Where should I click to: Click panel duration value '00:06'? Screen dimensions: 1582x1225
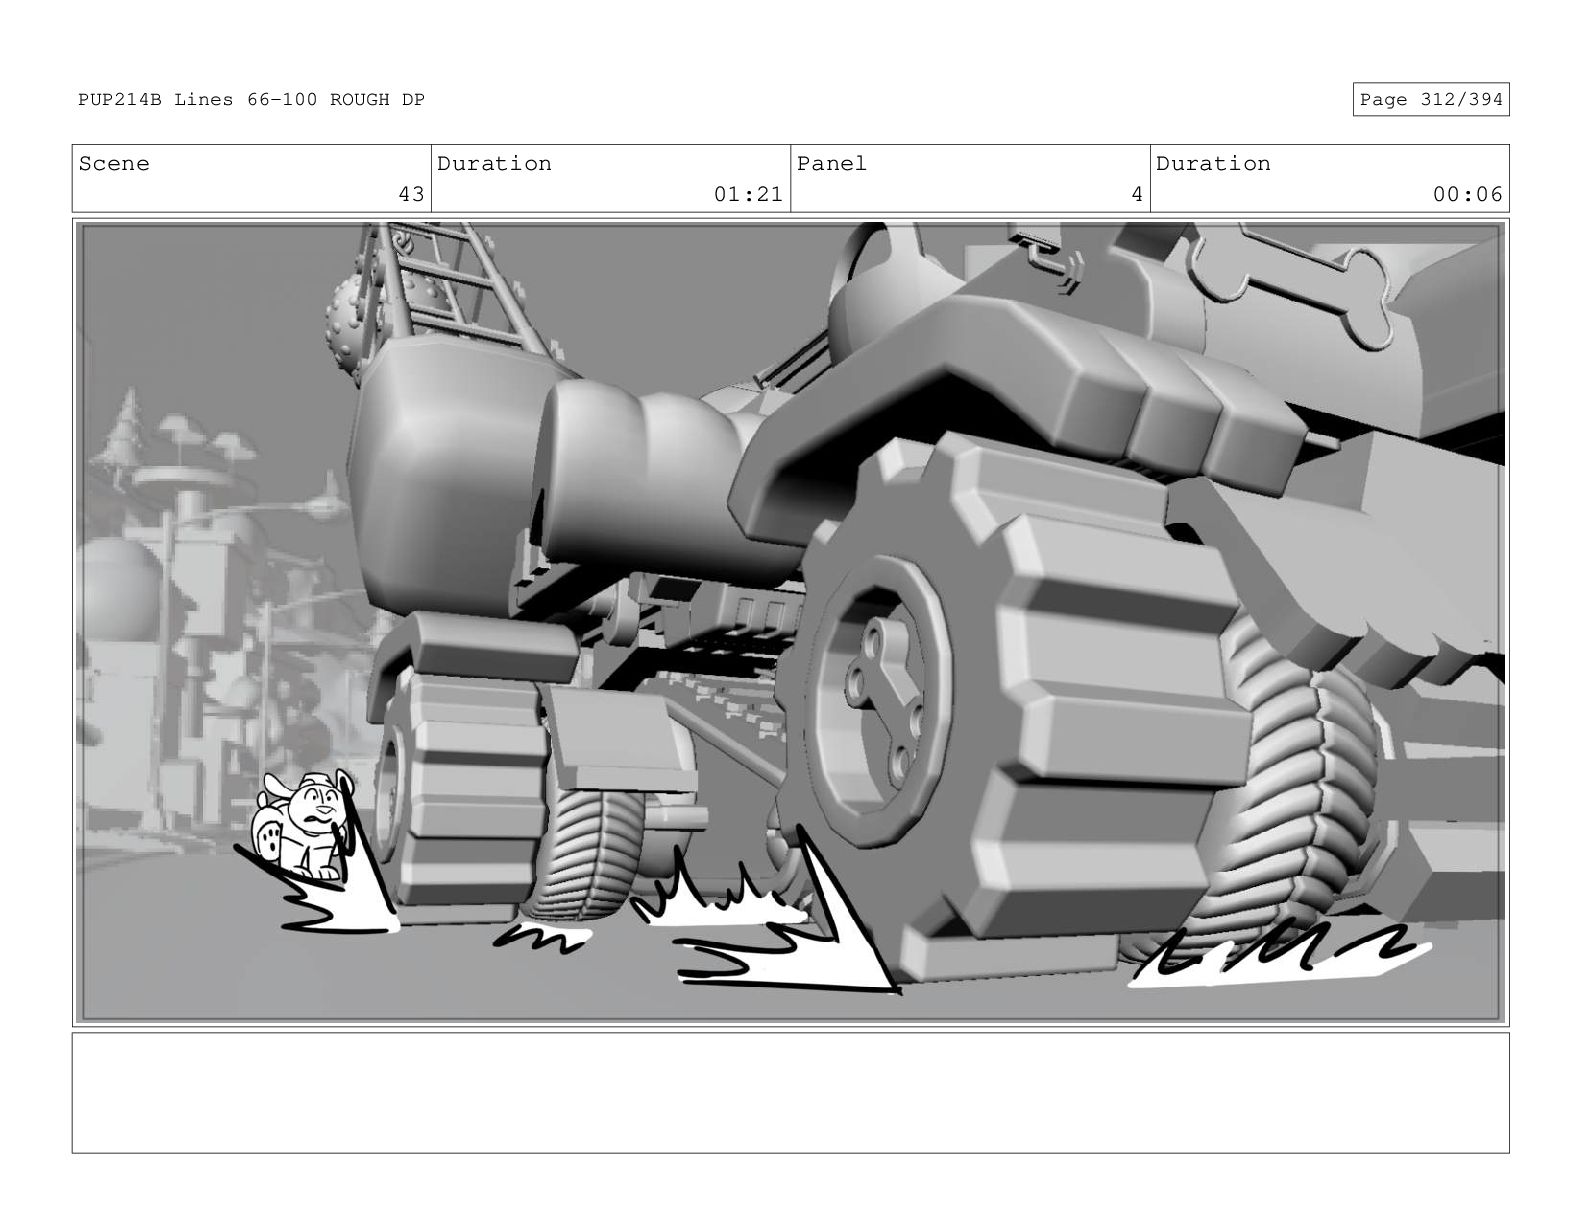(1467, 194)
